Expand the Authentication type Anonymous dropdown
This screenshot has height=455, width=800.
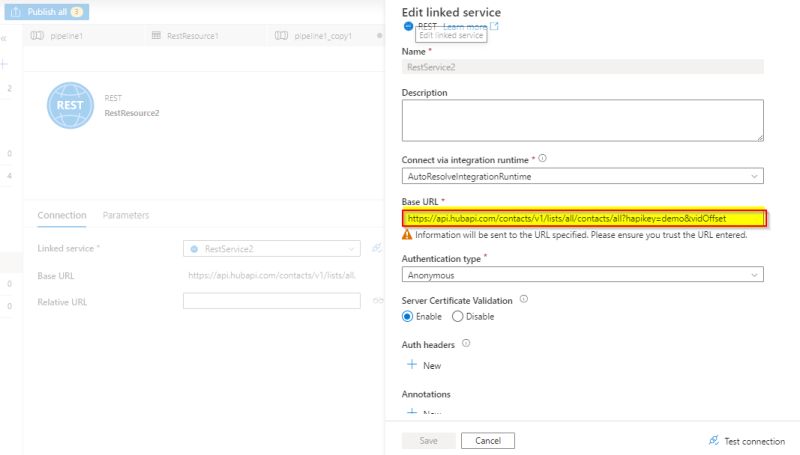582,275
